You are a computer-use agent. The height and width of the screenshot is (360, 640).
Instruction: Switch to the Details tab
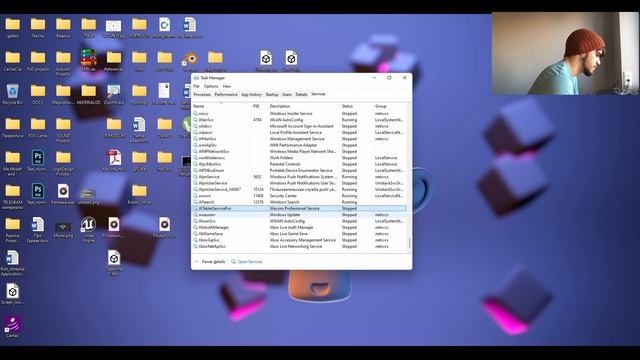[301, 94]
